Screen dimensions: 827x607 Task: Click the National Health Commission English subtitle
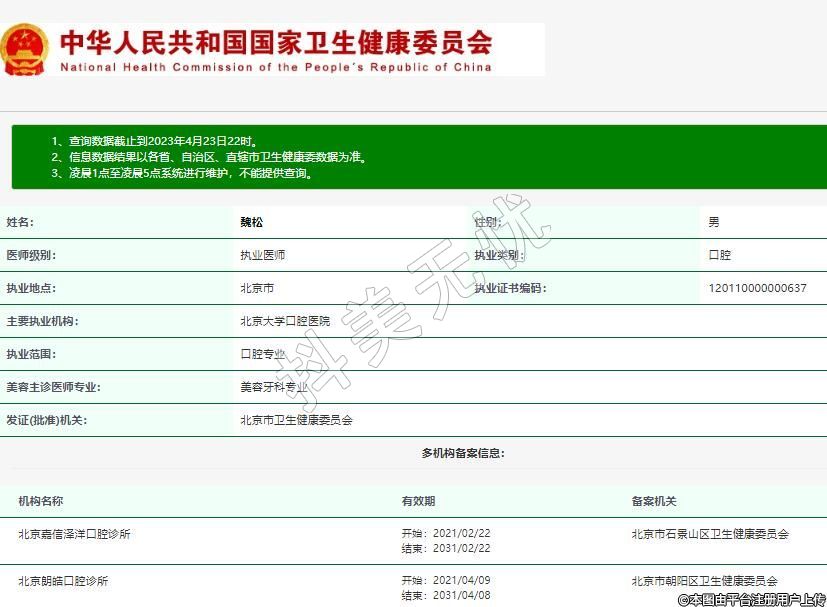point(276,68)
